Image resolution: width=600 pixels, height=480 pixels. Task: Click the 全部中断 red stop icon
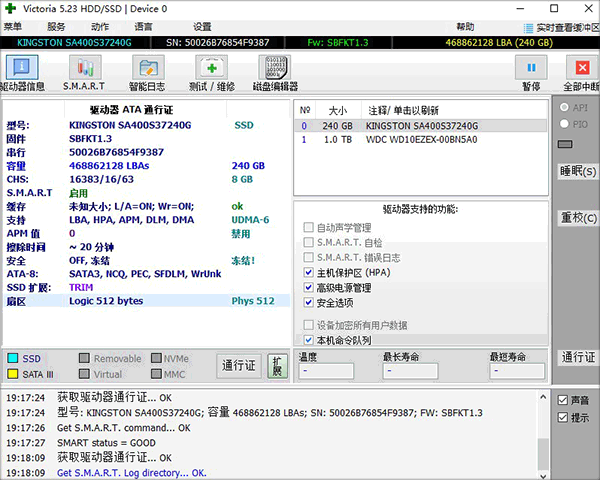pos(581,68)
